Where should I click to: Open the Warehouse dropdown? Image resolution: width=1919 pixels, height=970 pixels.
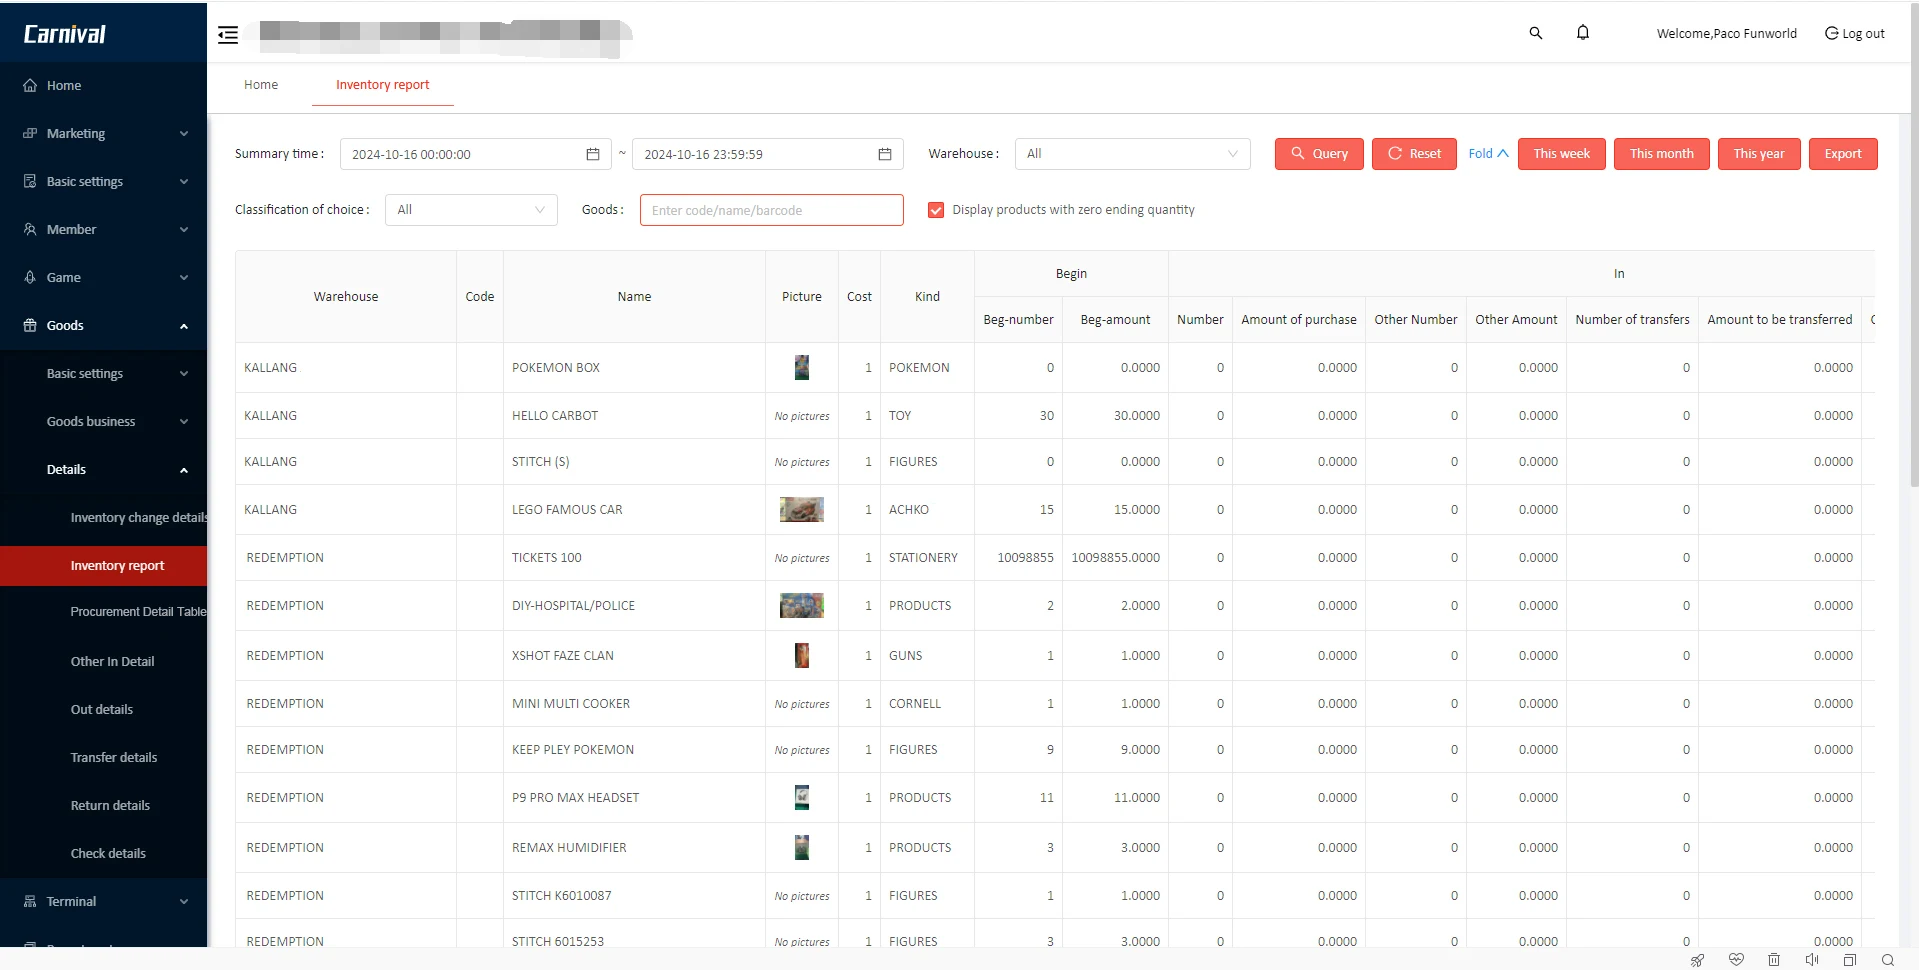coord(1131,154)
